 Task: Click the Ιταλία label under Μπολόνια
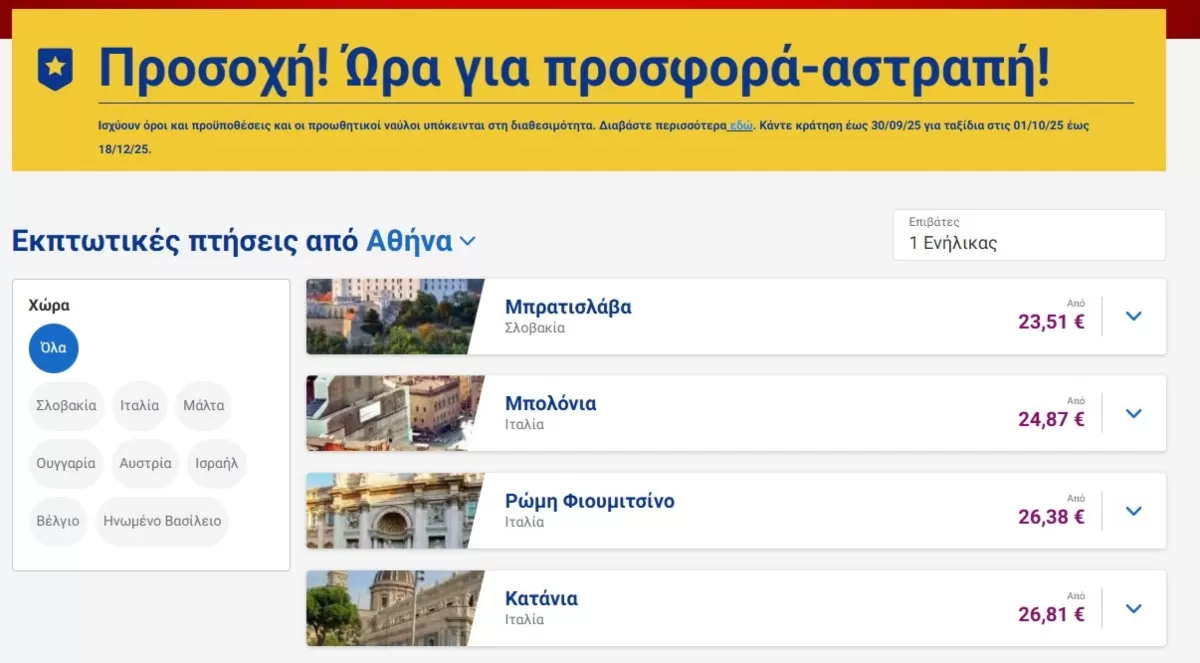coord(525,425)
